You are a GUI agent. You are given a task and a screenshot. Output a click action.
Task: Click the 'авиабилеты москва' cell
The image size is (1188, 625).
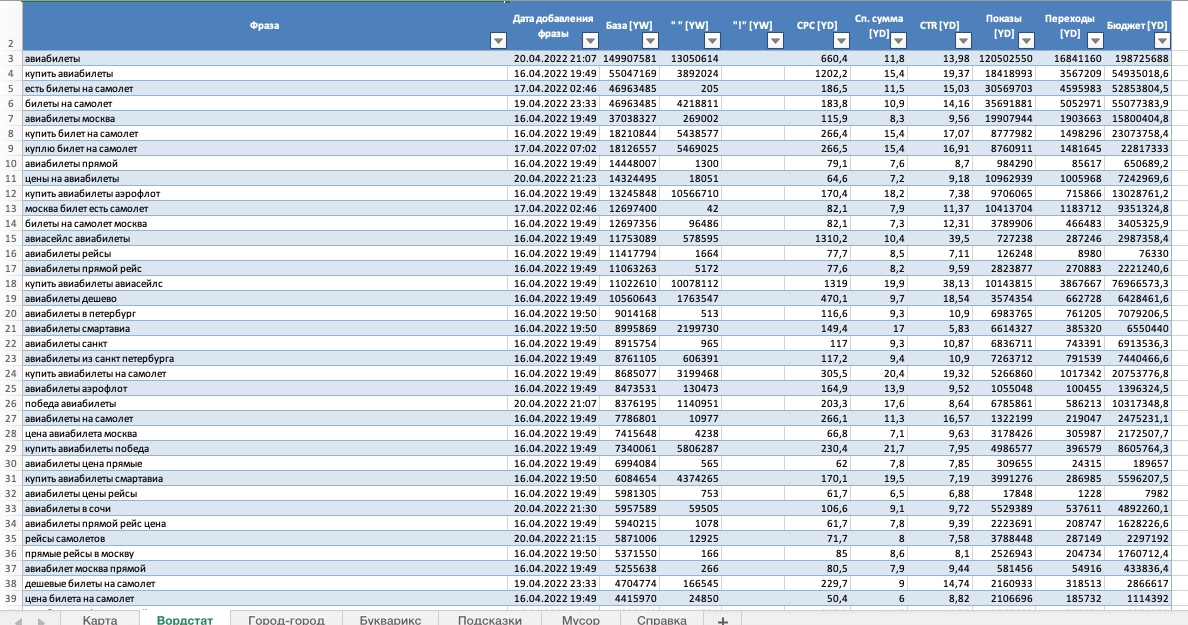coord(264,118)
